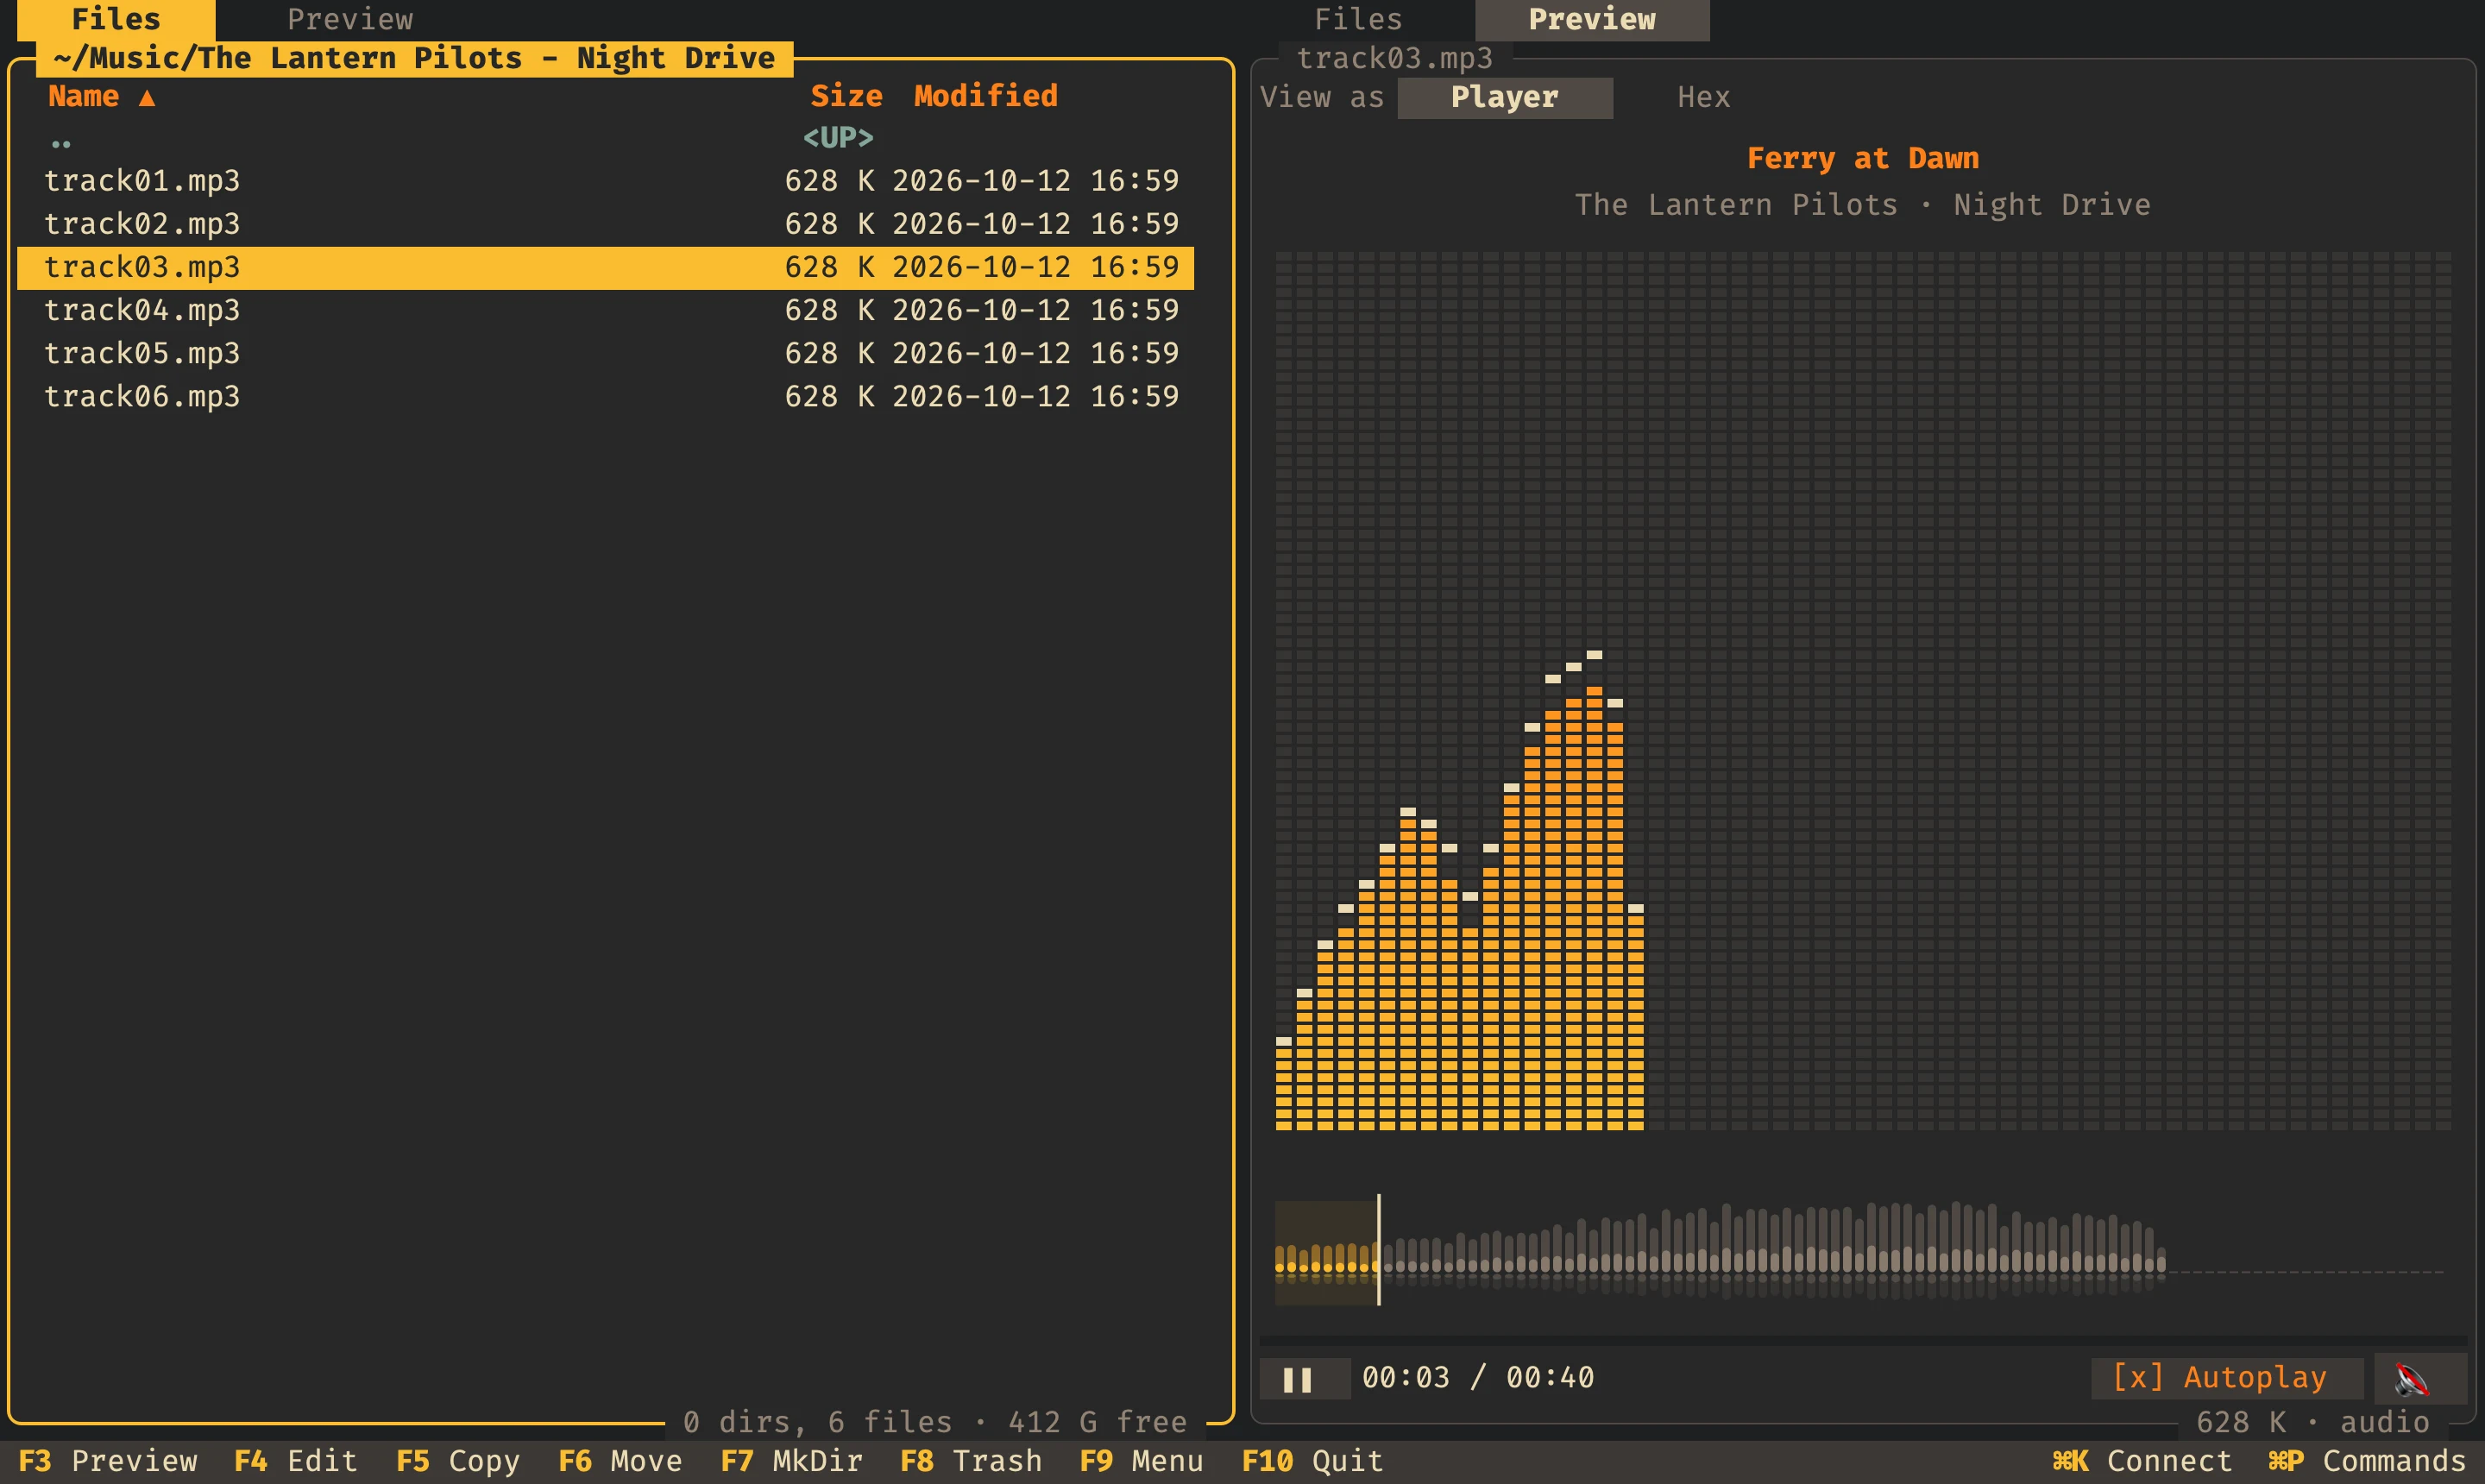
Task: Select the left pane Files tab
Action: coord(116,20)
